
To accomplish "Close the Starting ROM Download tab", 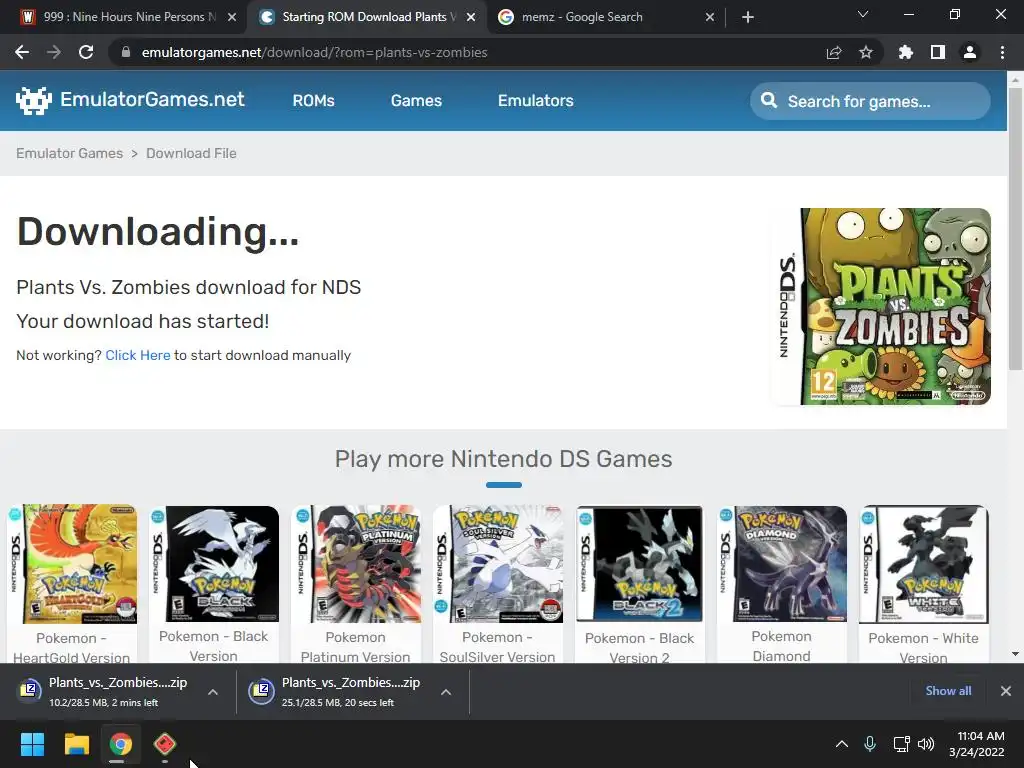I will tap(471, 17).
